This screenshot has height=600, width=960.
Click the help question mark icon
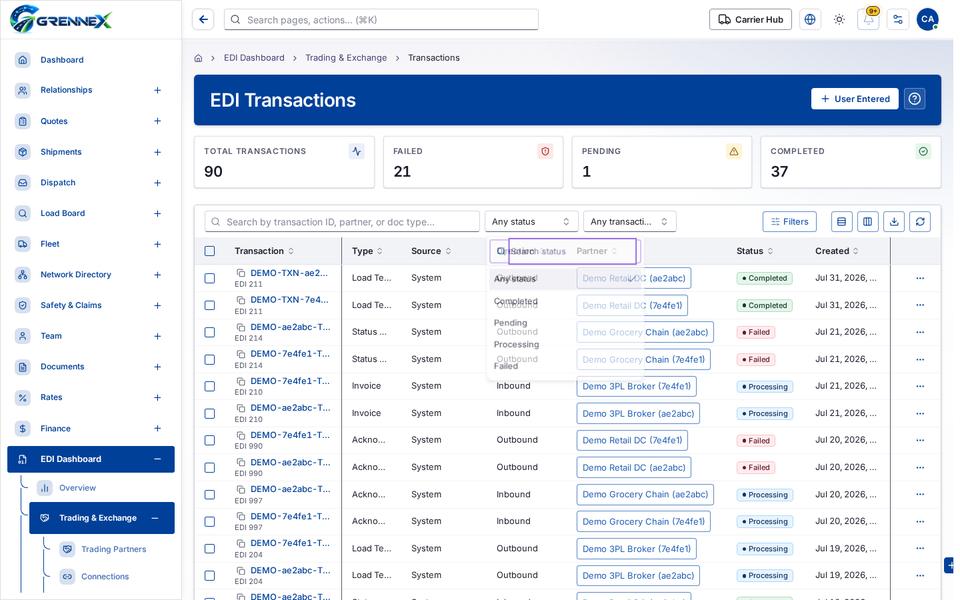click(915, 99)
